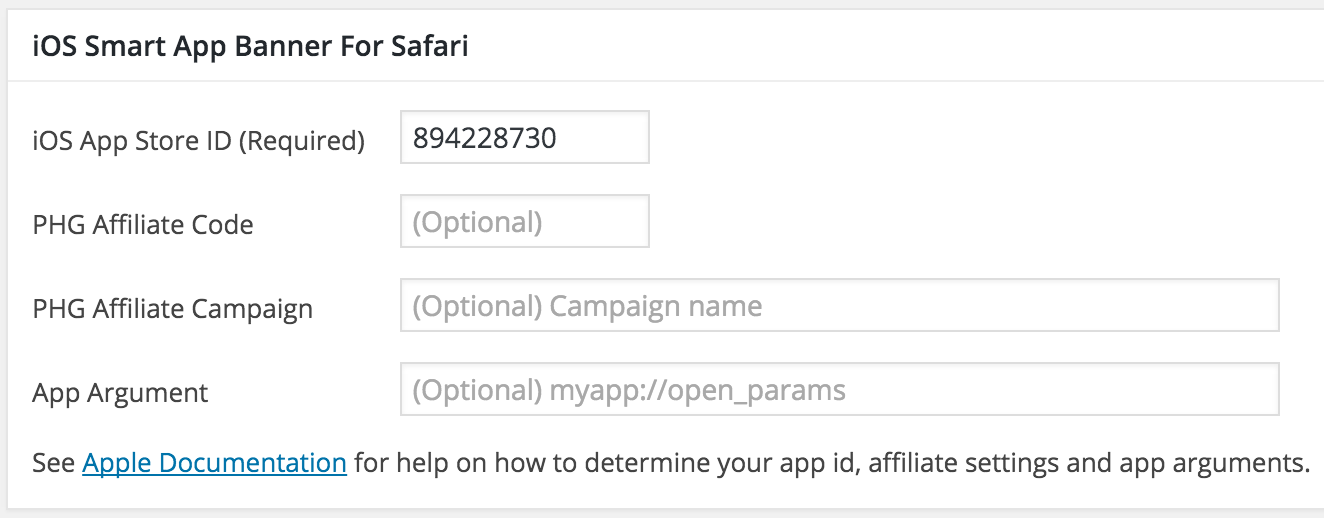Click the "894228730" value in the ID box
Viewport: 1324px width, 518px height.
pos(484,137)
